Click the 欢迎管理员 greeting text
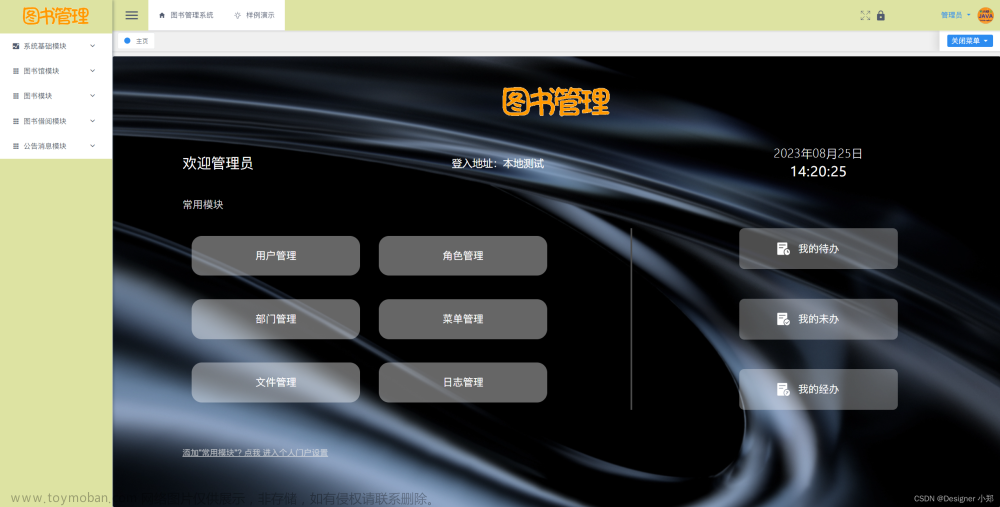 [217, 163]
